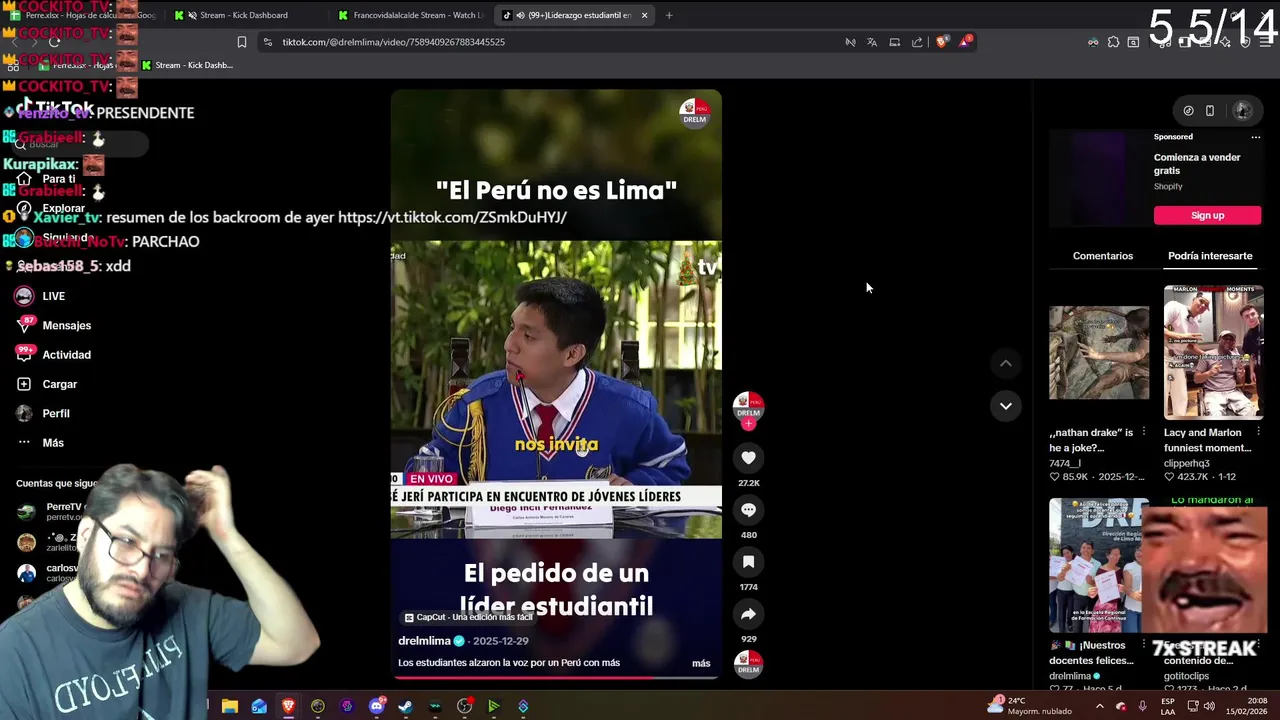
Task: Click the Brave browser taskbar icon
Action: 288,706
